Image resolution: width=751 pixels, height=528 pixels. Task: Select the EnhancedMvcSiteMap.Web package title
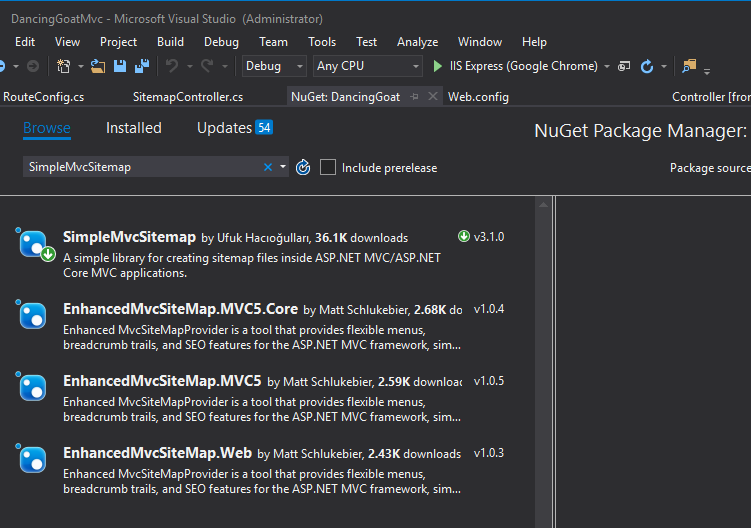coord(158,453)
